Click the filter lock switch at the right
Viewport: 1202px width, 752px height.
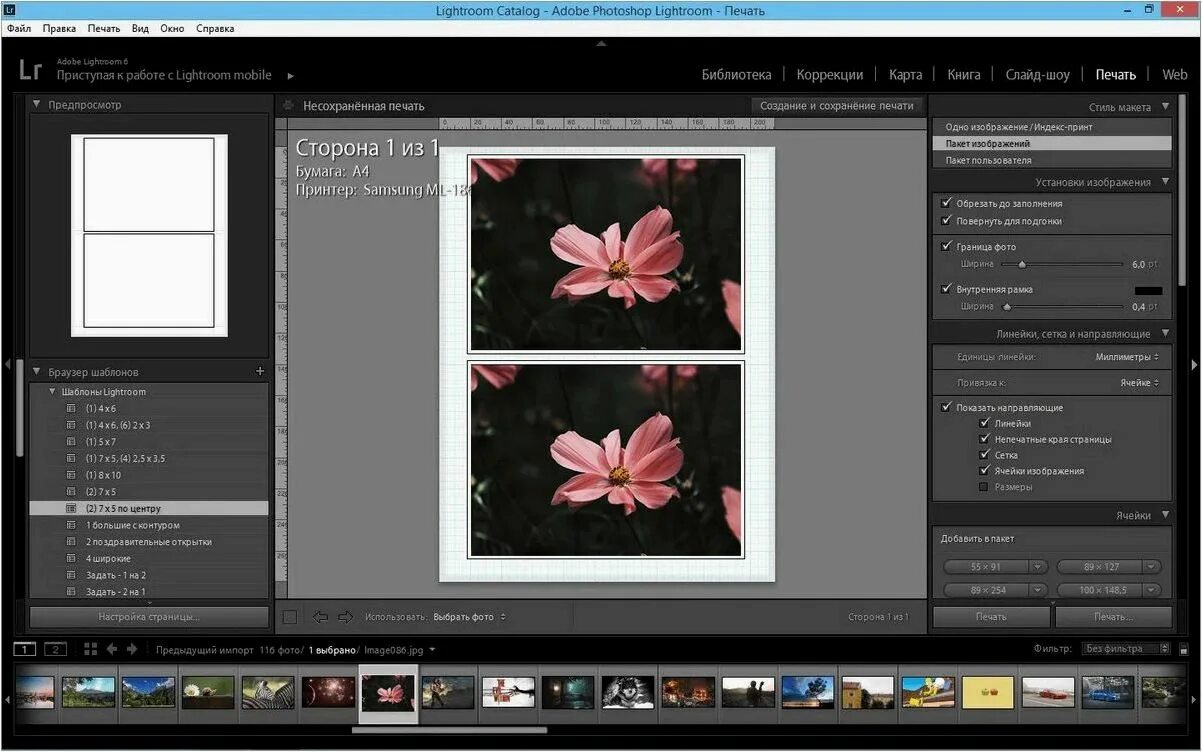[1184, 649]
